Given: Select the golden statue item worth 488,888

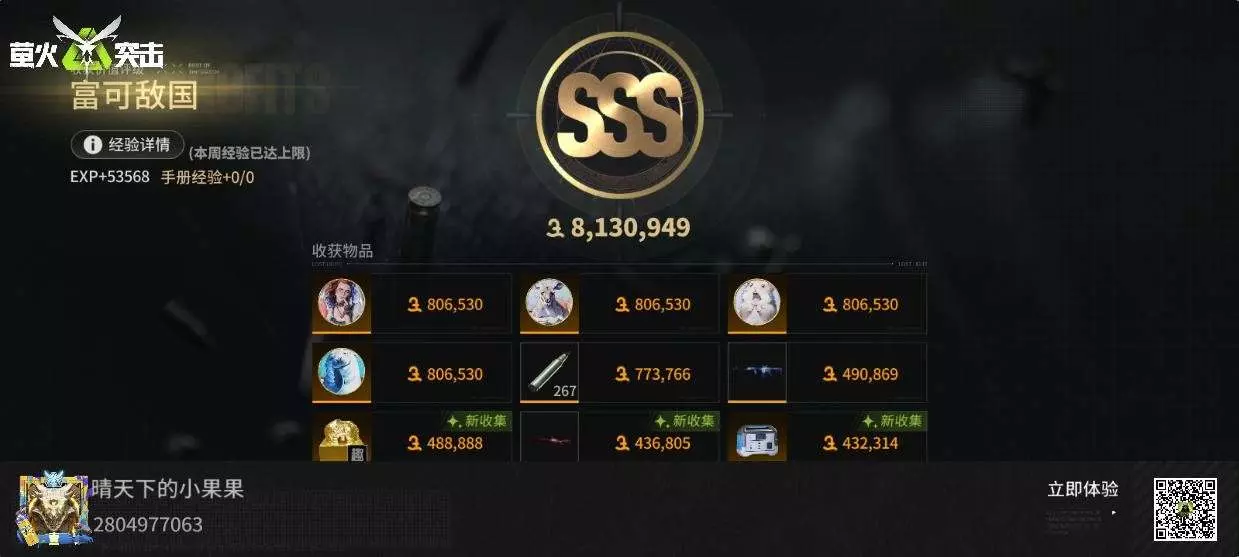Looking at the screenshot, I should [x=342, y=439].
